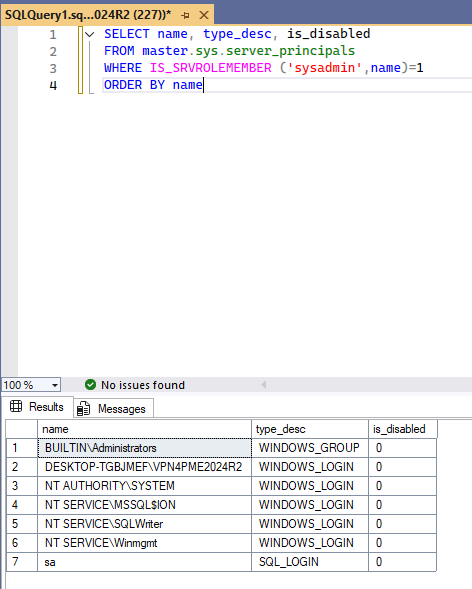Select the NT AUTHORITY\SYSTEM cell
The image size is (472, 589).
[145, 486]
